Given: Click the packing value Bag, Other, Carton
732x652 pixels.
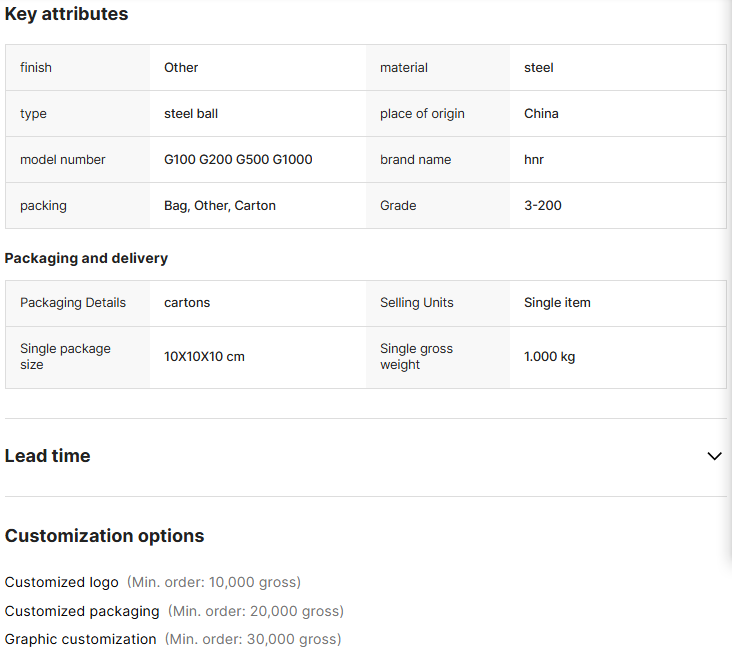Looking at the screenshot, I should coord(220,206).
